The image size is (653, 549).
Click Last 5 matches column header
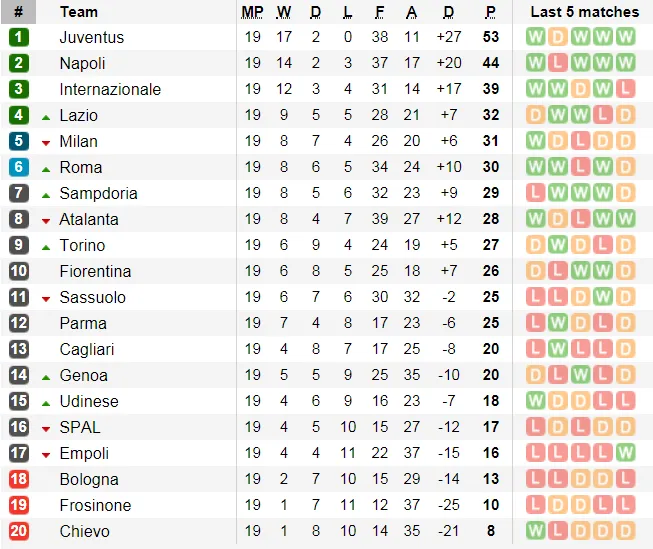point(584,12)
